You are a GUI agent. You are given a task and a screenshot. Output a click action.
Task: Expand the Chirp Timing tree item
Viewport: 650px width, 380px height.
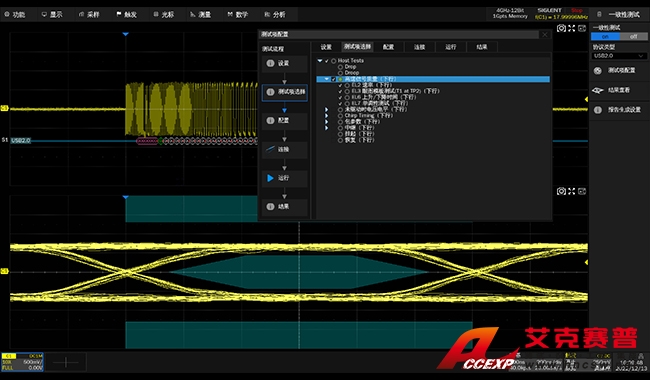coord(327,116)
